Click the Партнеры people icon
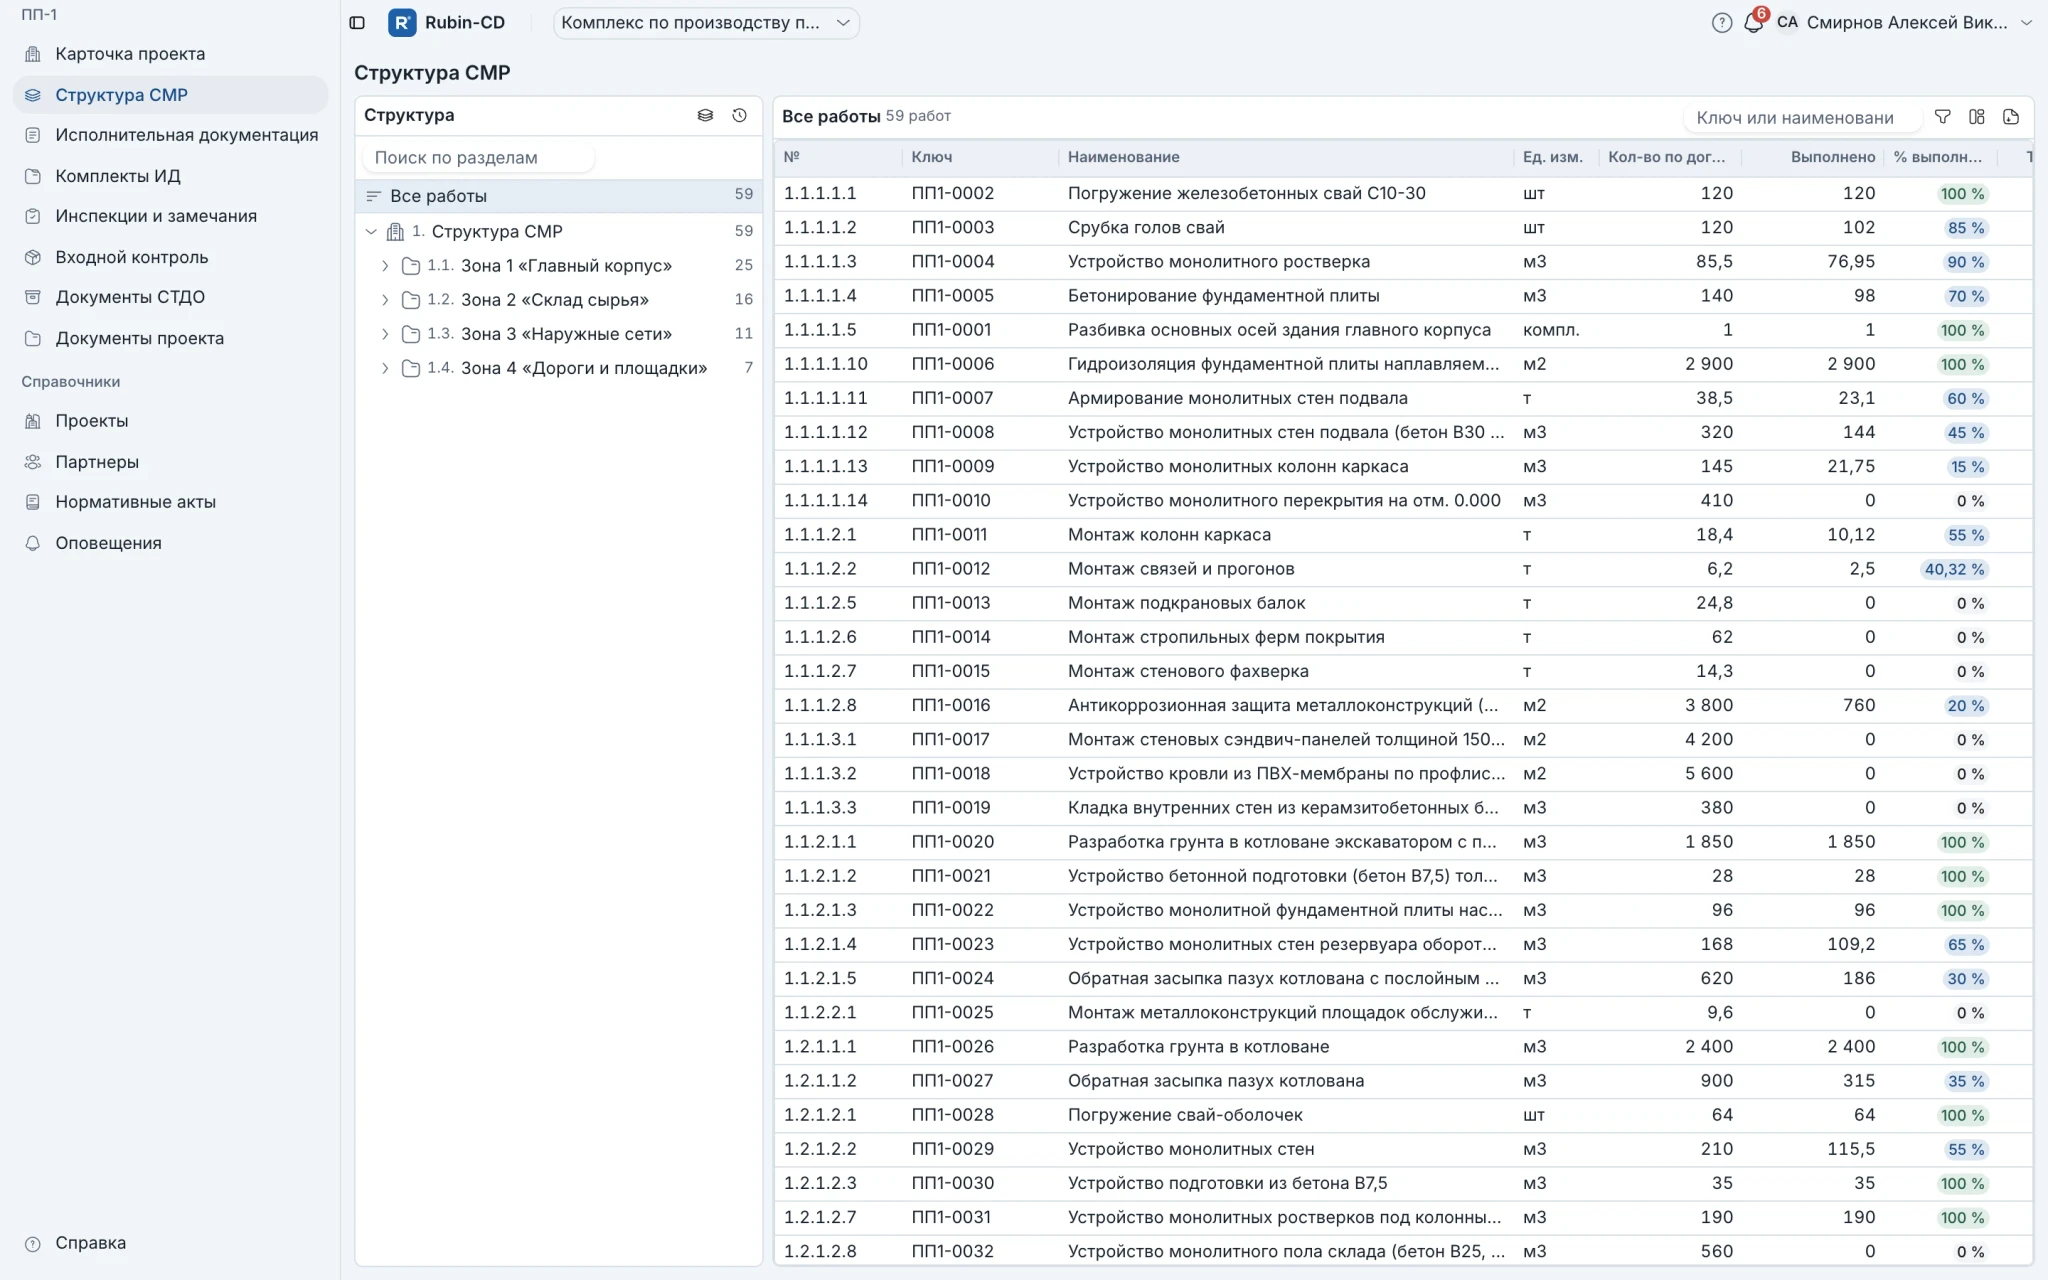This screenshot has width=2048, height=1280. point(33,462)
